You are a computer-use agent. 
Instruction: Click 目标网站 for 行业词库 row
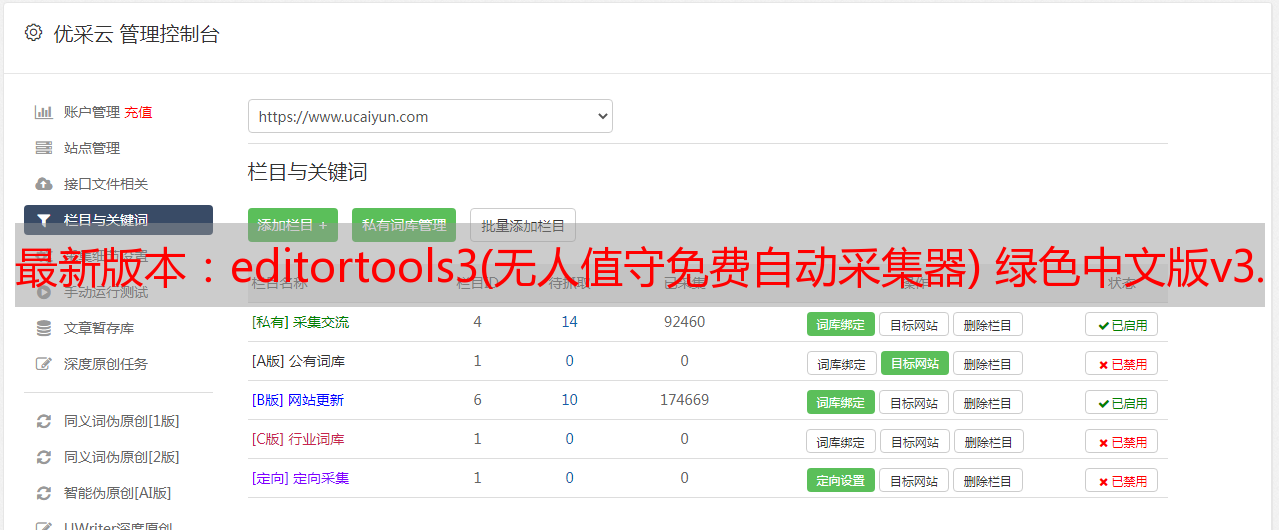(x=915, y=441)
